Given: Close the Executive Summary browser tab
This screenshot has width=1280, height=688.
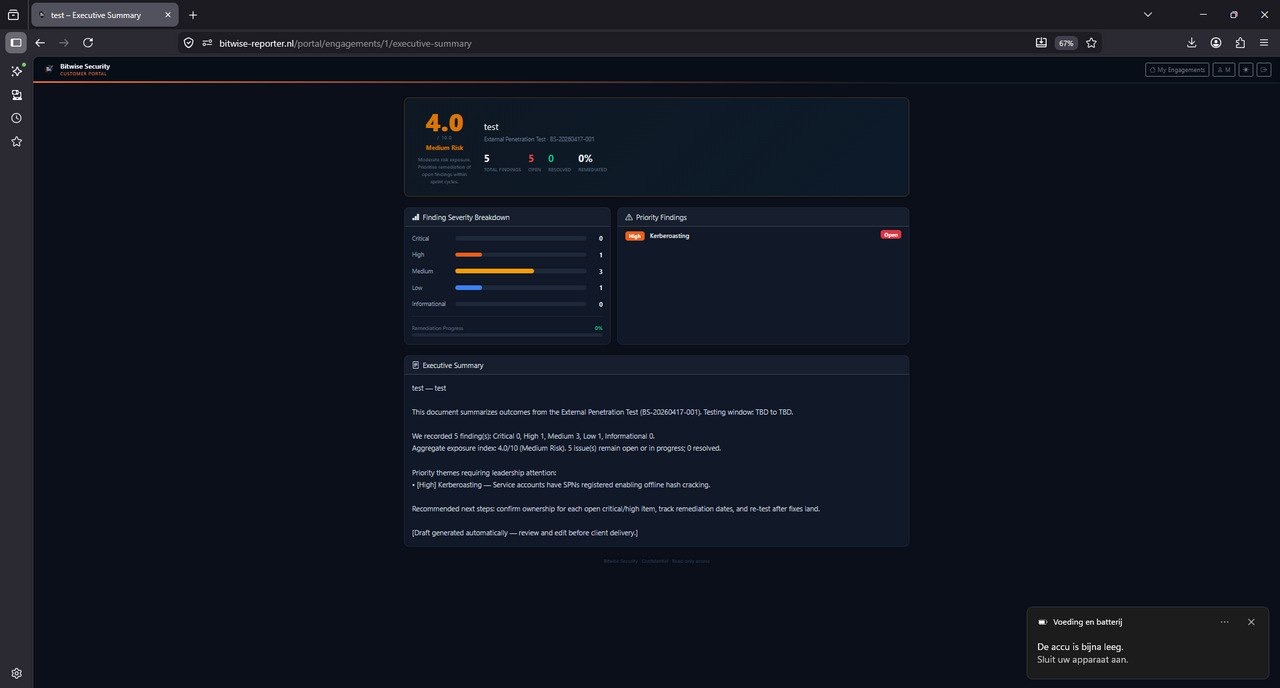Looking at the screenshot, I should tap(166, 15).
